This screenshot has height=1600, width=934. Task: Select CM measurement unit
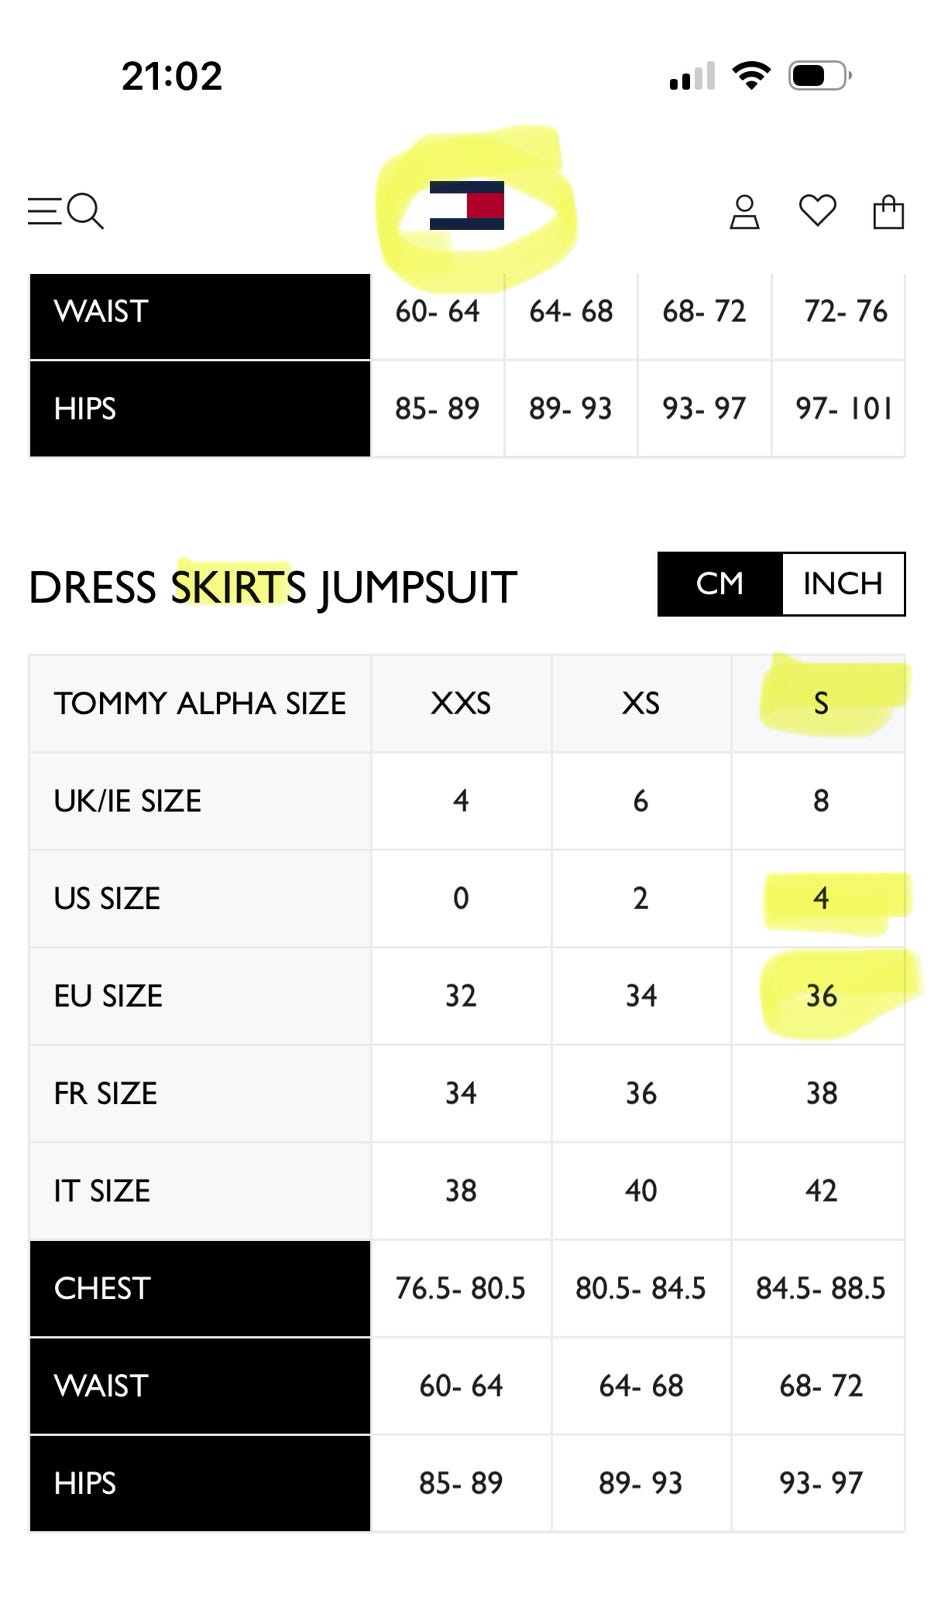(720, 584)
